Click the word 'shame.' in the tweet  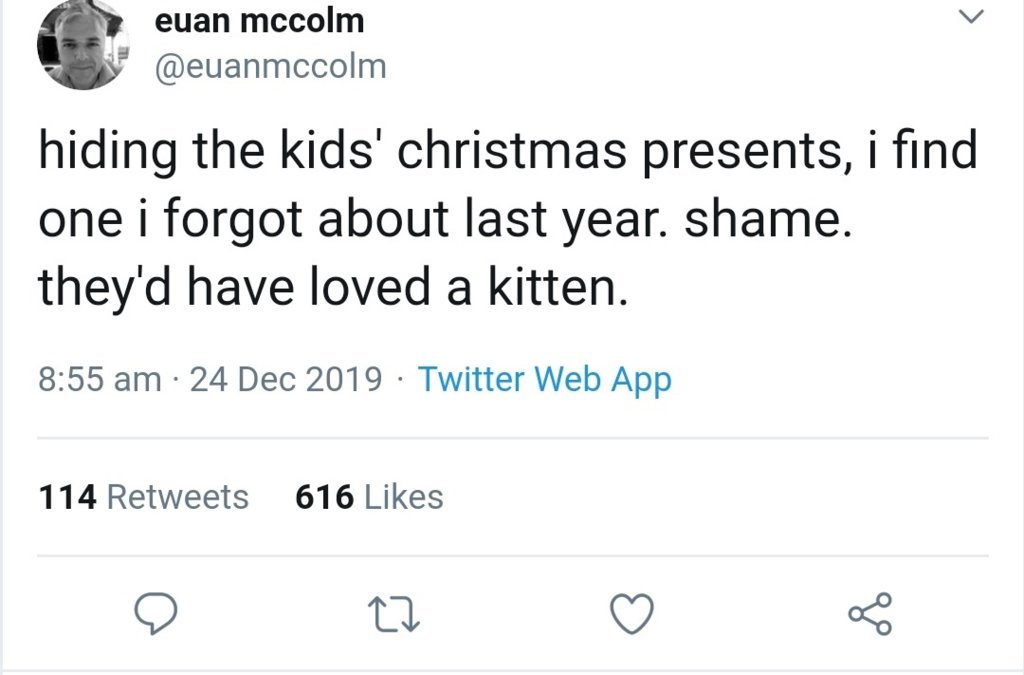768,222
